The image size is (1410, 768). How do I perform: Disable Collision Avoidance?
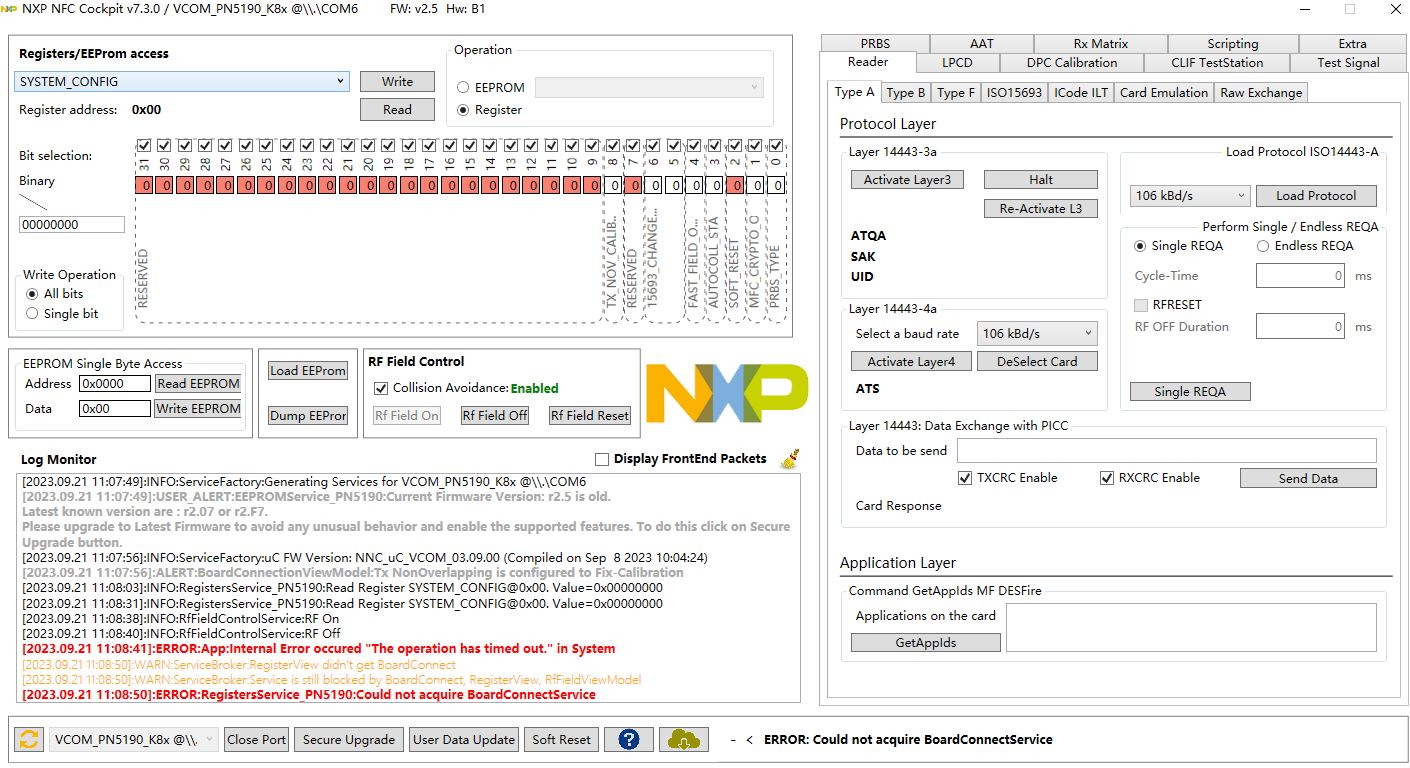pyautogui.click(x=381, y=389)
